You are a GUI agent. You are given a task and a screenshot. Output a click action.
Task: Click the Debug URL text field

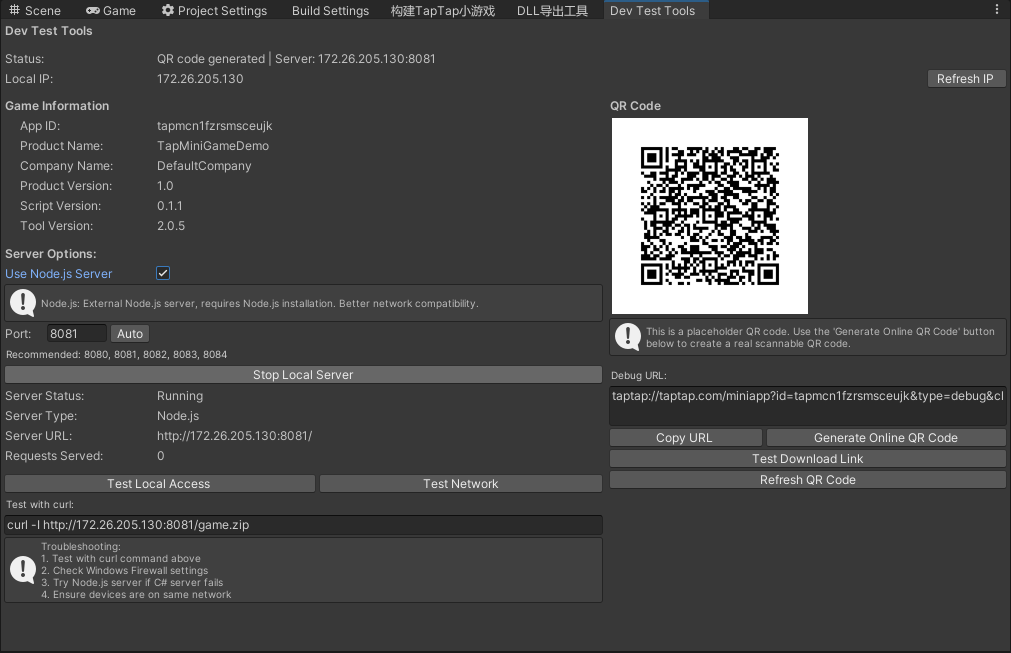807,405
